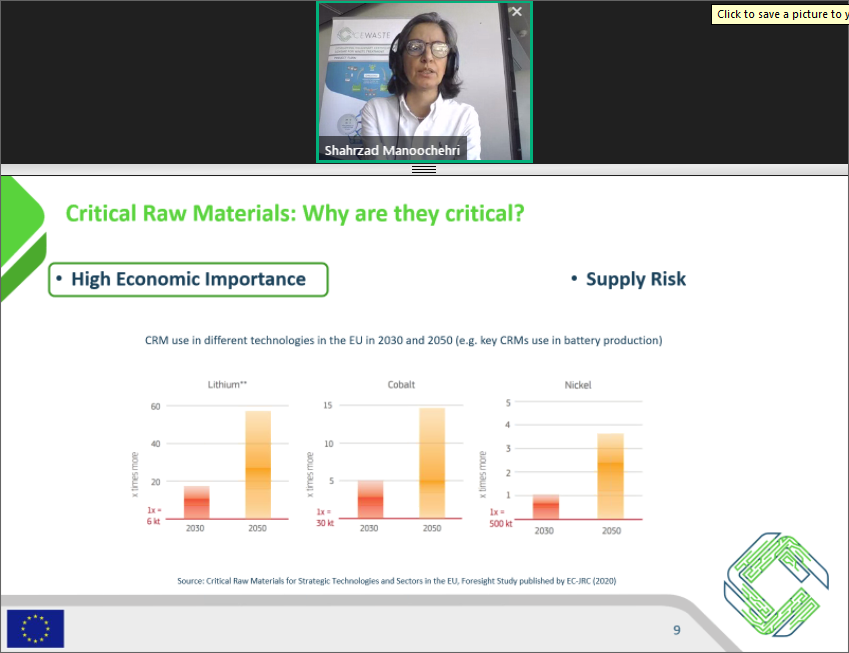Click the slide page number 9
Screen dimensions: 849x653
click(676, 630)
